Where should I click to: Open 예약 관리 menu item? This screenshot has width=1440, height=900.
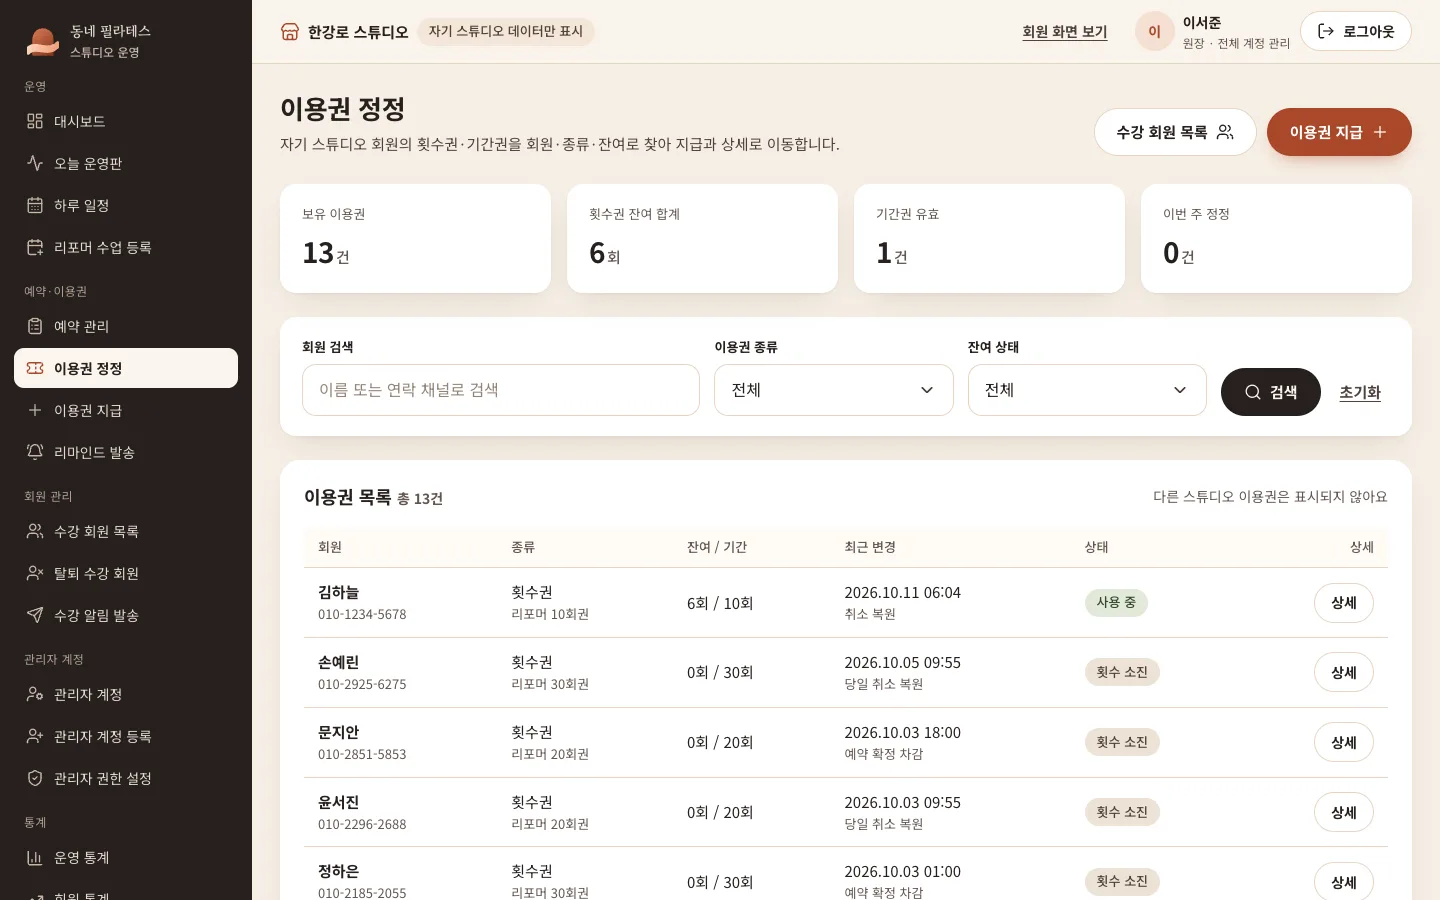(126, 326)
